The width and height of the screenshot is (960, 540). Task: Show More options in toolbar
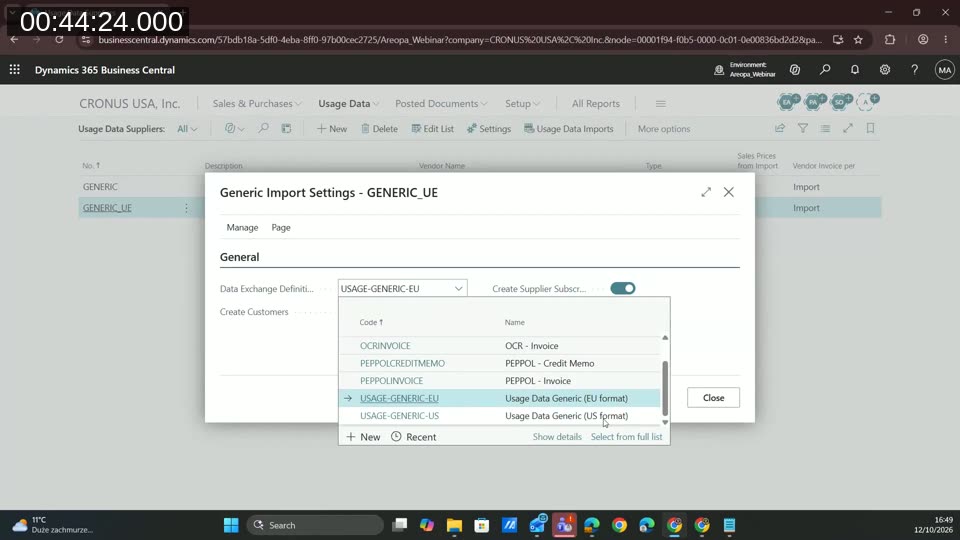[x=664, y=129]
